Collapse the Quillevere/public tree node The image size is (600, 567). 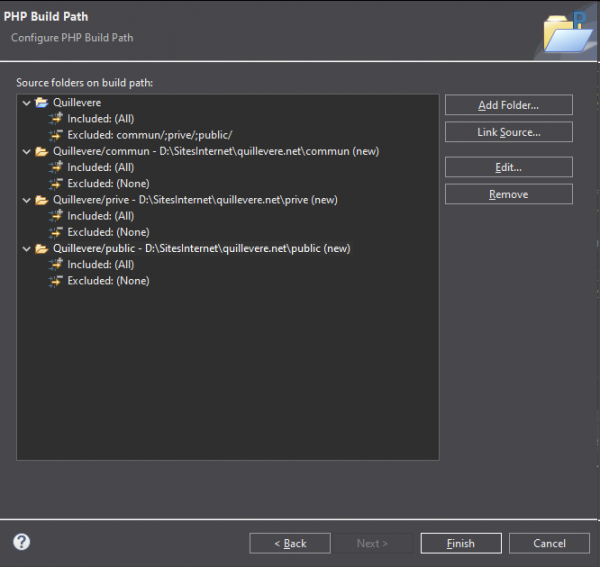[26, 248]
